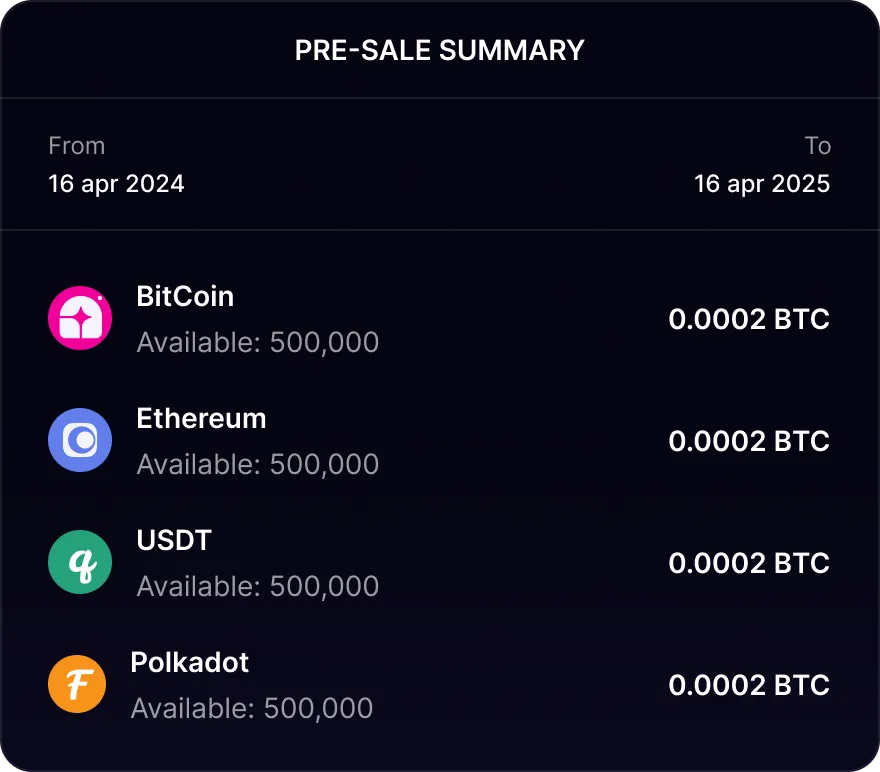This screenshot has height=772, width=880.
Task: Open the USDT coin entry
Action: tap(172, 540)
